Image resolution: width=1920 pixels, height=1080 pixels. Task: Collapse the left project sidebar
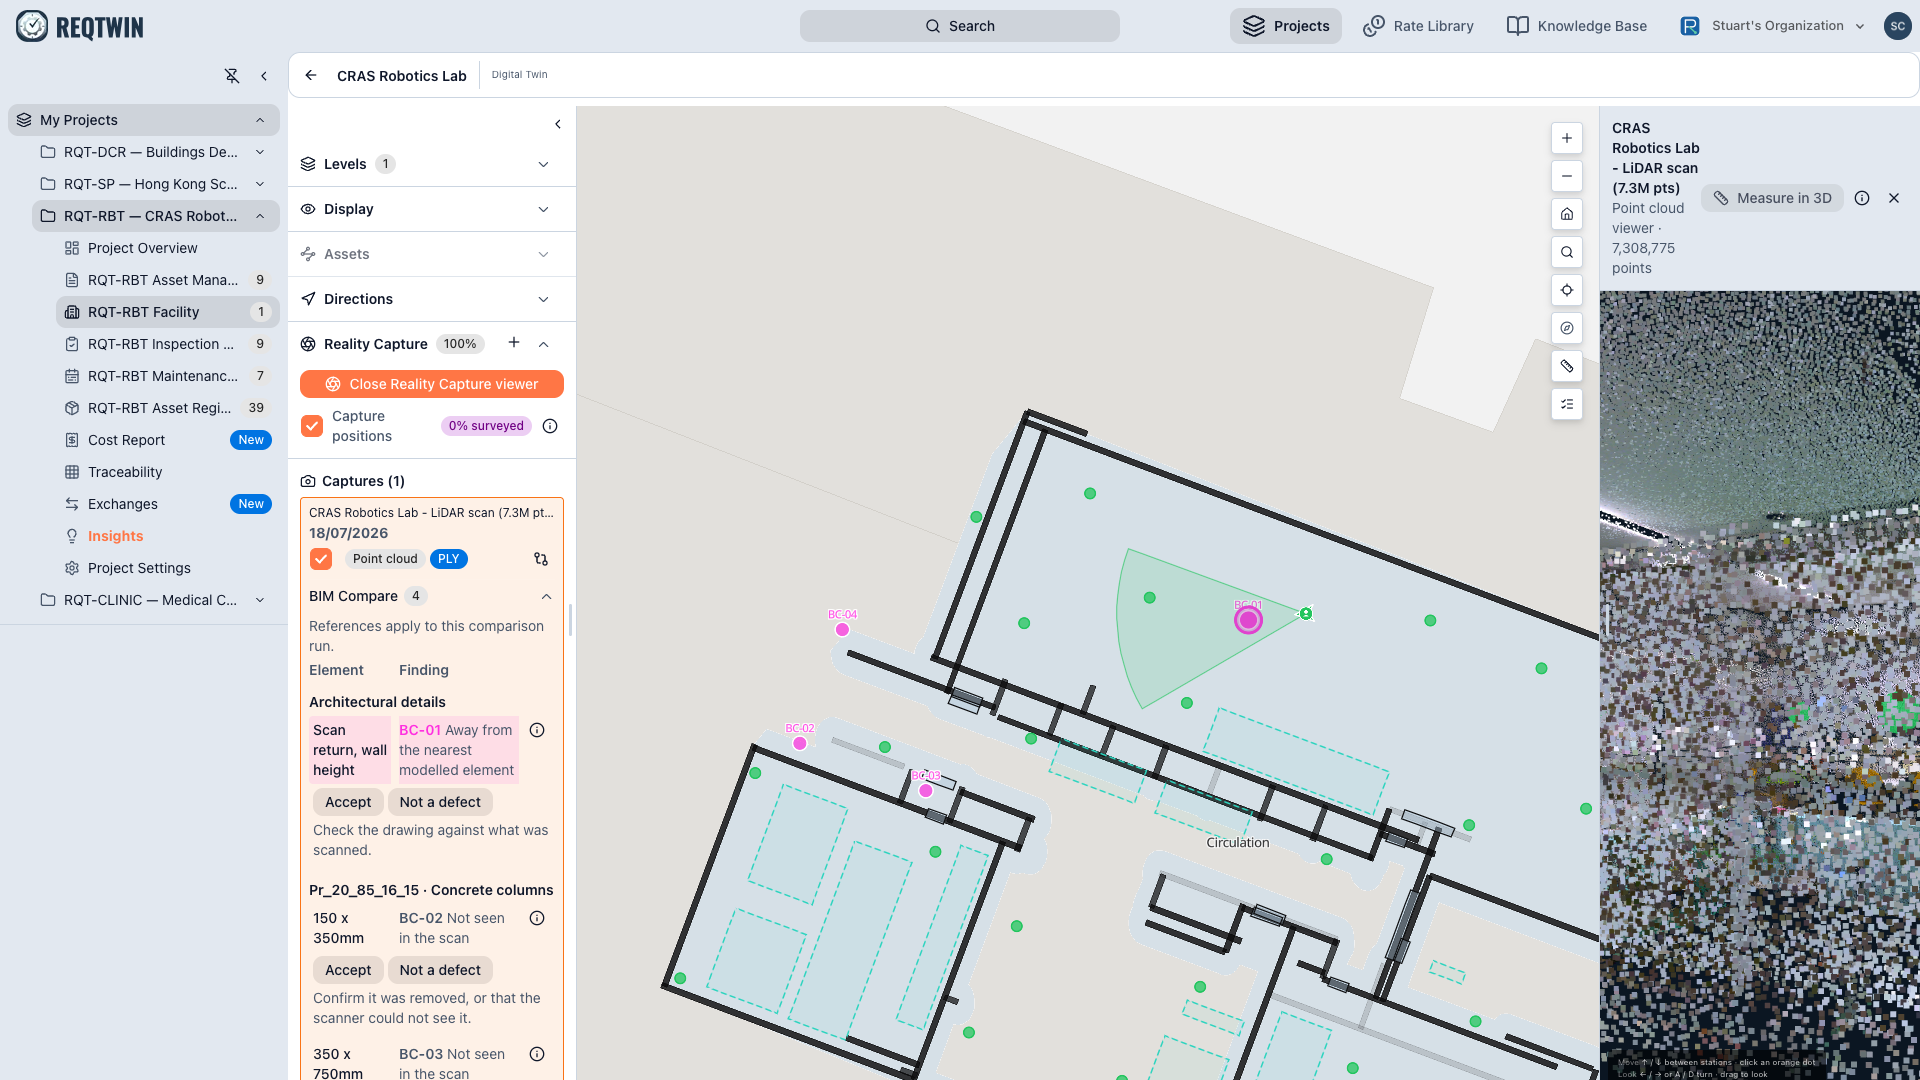264,76
